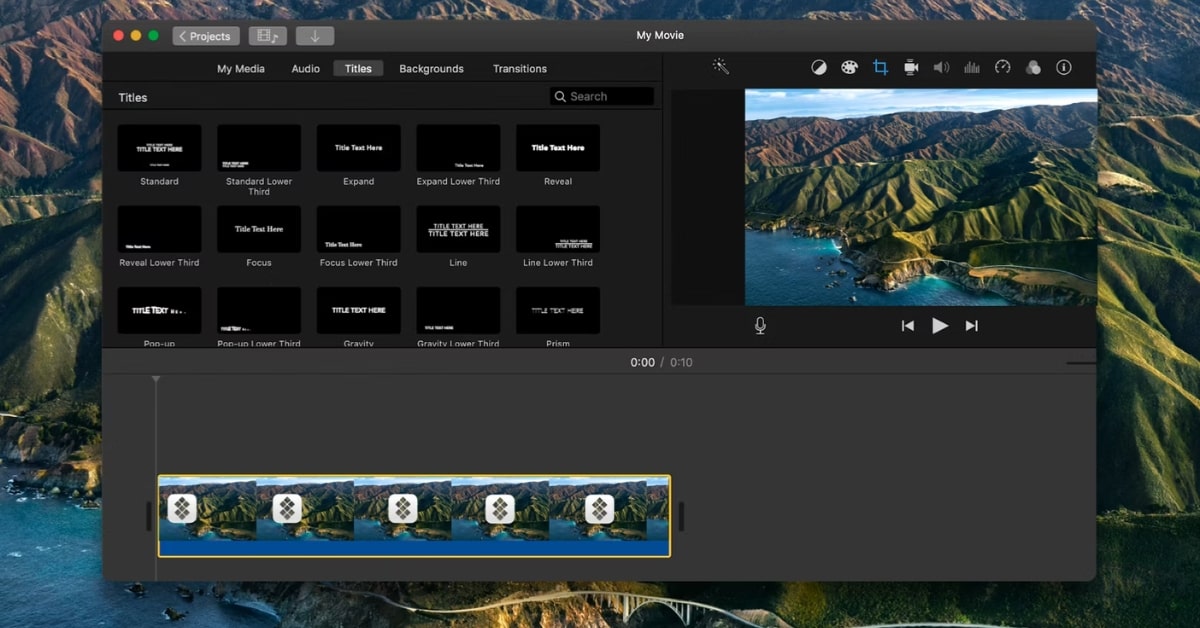Screen dimensions: 1200x628
Task: Click the playhead marker in the timeline
Action: pos(155,380)
